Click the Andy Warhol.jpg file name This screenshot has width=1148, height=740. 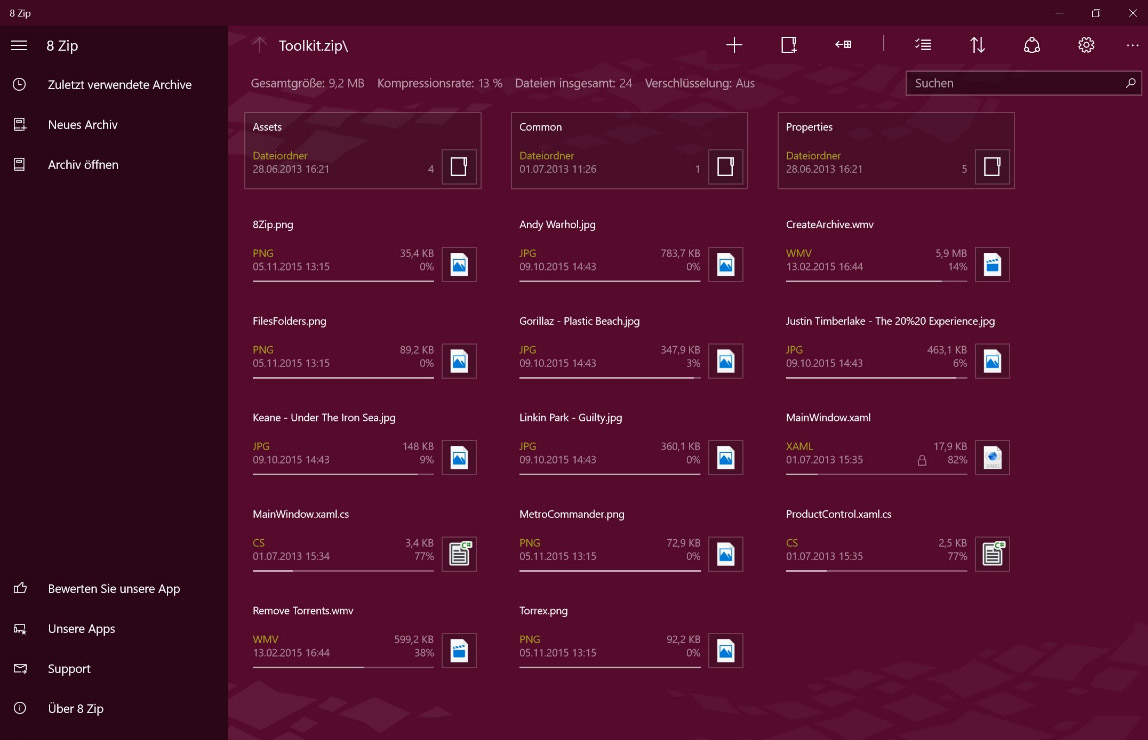(557, 225)
